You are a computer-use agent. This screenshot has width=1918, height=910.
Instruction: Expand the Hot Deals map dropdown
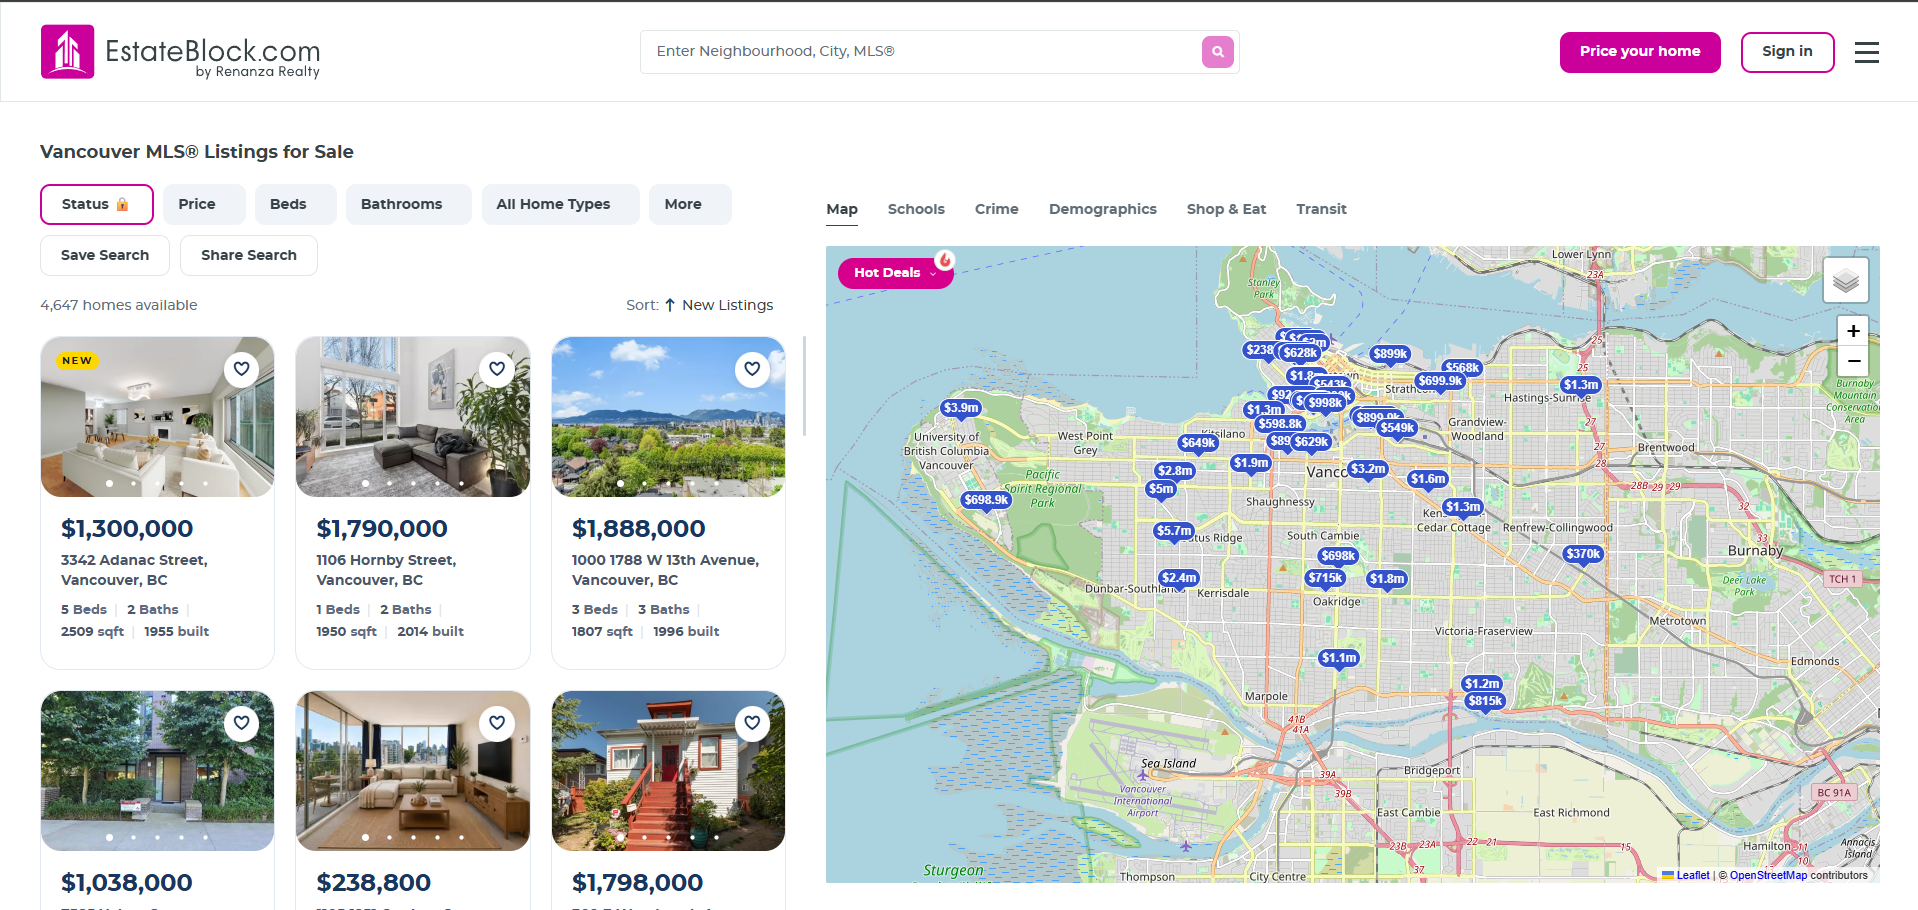[x=895, y=272]
